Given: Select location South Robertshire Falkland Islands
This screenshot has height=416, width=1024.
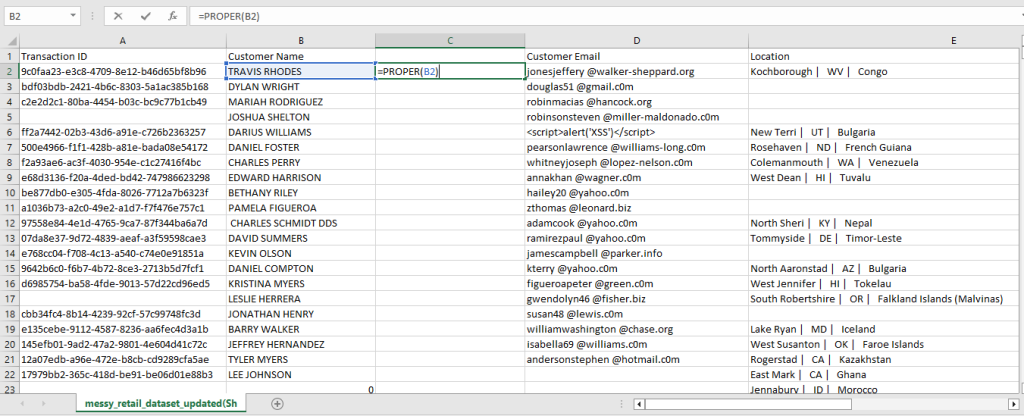Looking at the screenshot, I should [x=882, y=299].
